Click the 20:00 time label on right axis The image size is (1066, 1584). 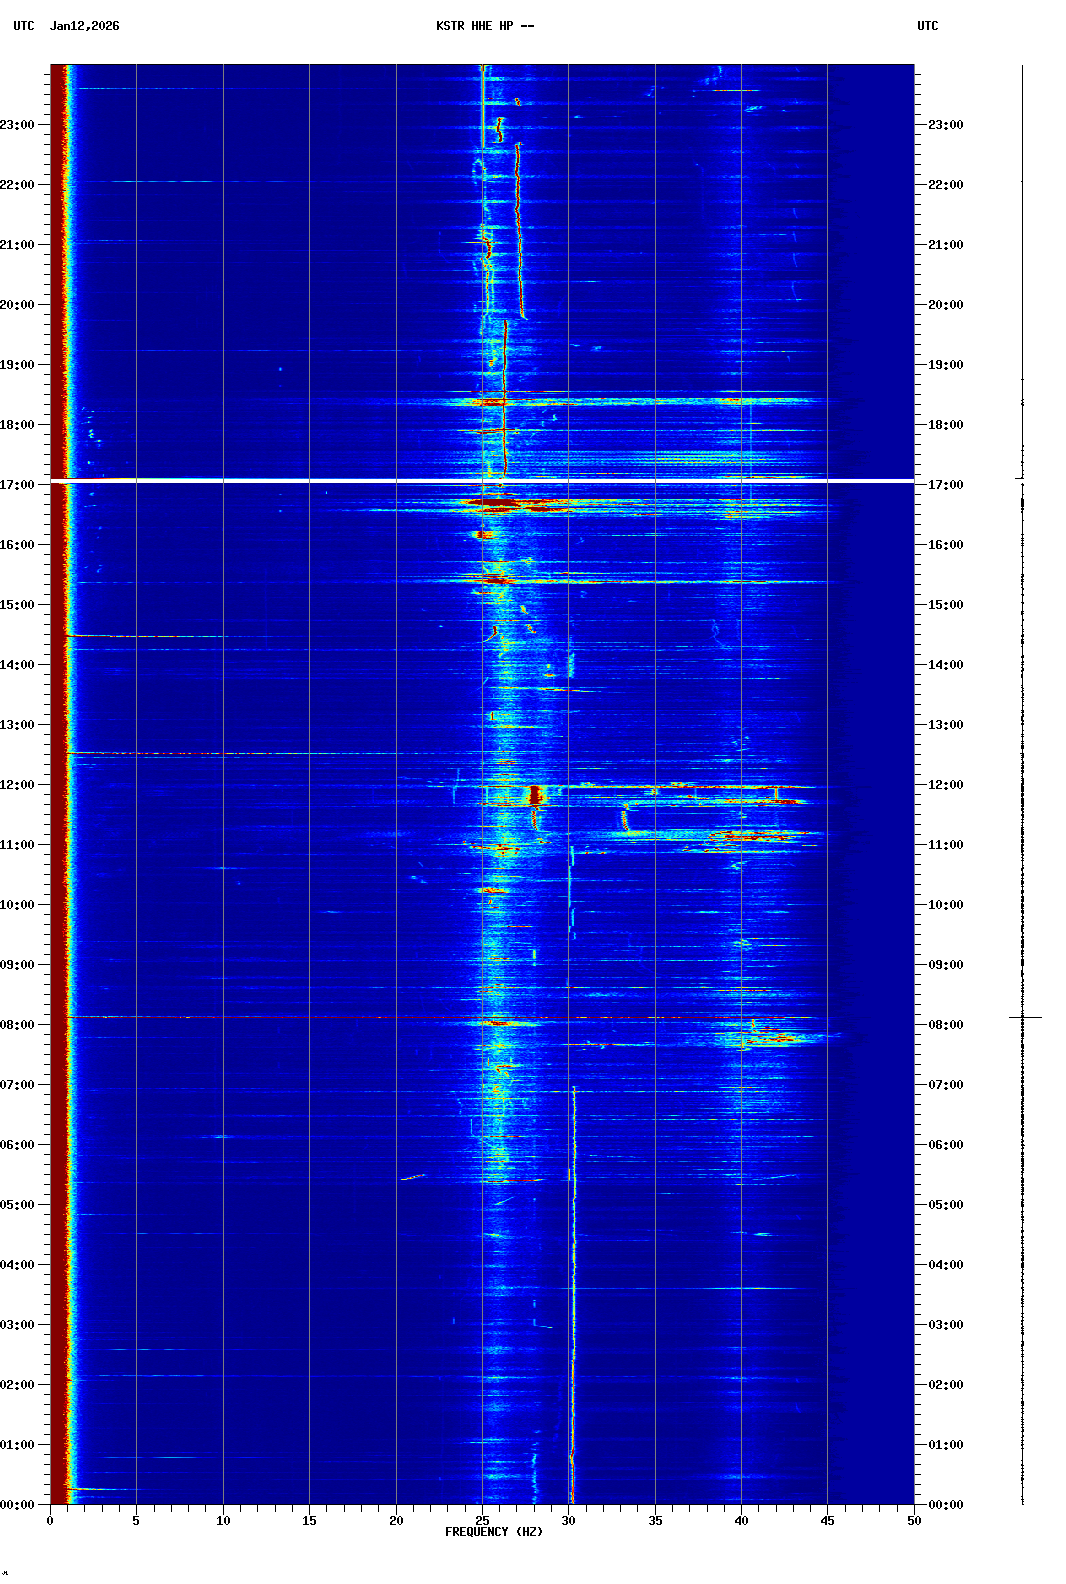945,305
